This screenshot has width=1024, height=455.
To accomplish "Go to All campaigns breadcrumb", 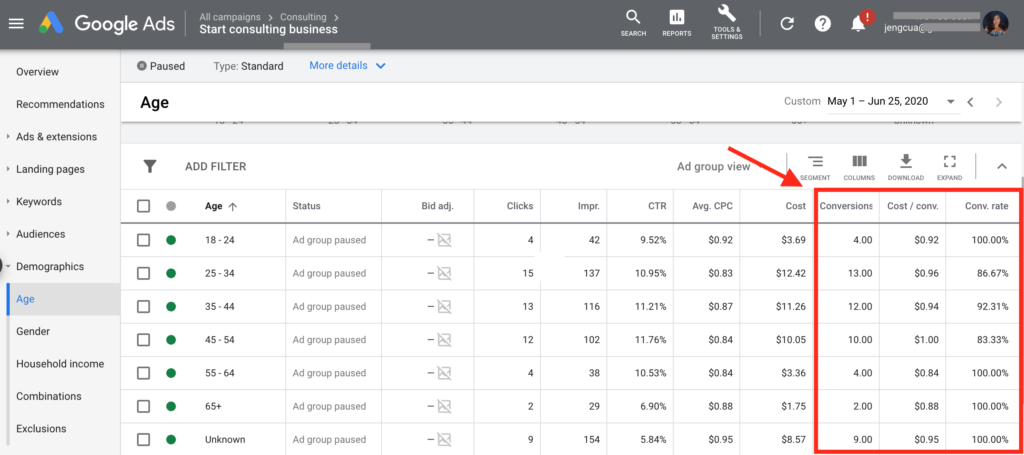I will coord(230,17).
